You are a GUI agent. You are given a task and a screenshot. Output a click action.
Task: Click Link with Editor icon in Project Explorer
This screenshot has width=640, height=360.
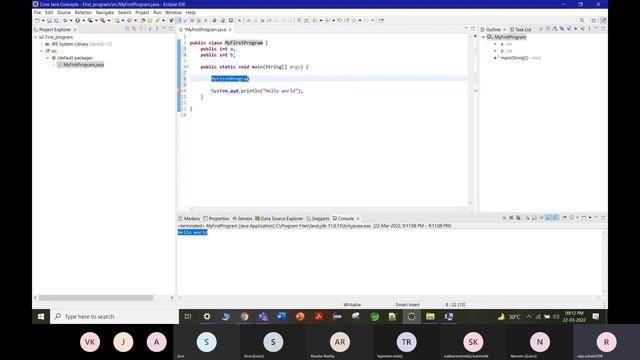click(x=133, y=29)
